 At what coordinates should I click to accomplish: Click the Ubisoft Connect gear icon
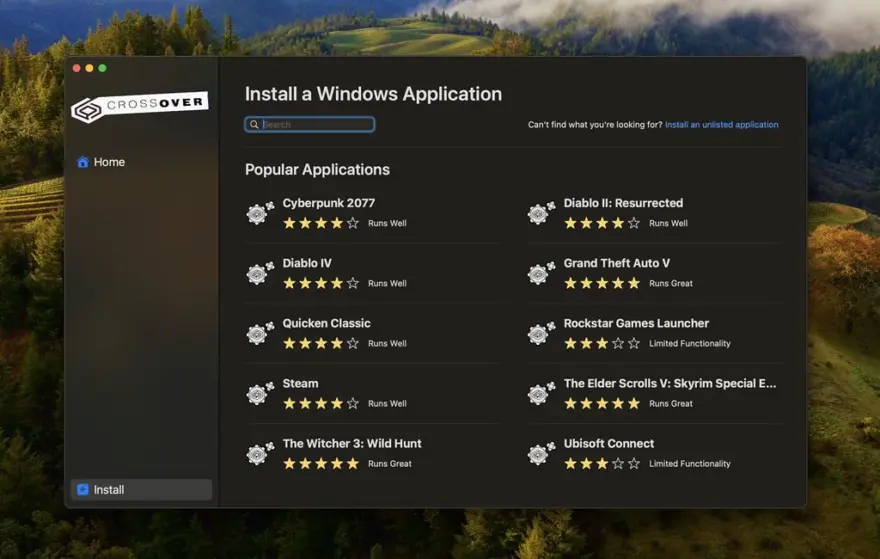541,453
